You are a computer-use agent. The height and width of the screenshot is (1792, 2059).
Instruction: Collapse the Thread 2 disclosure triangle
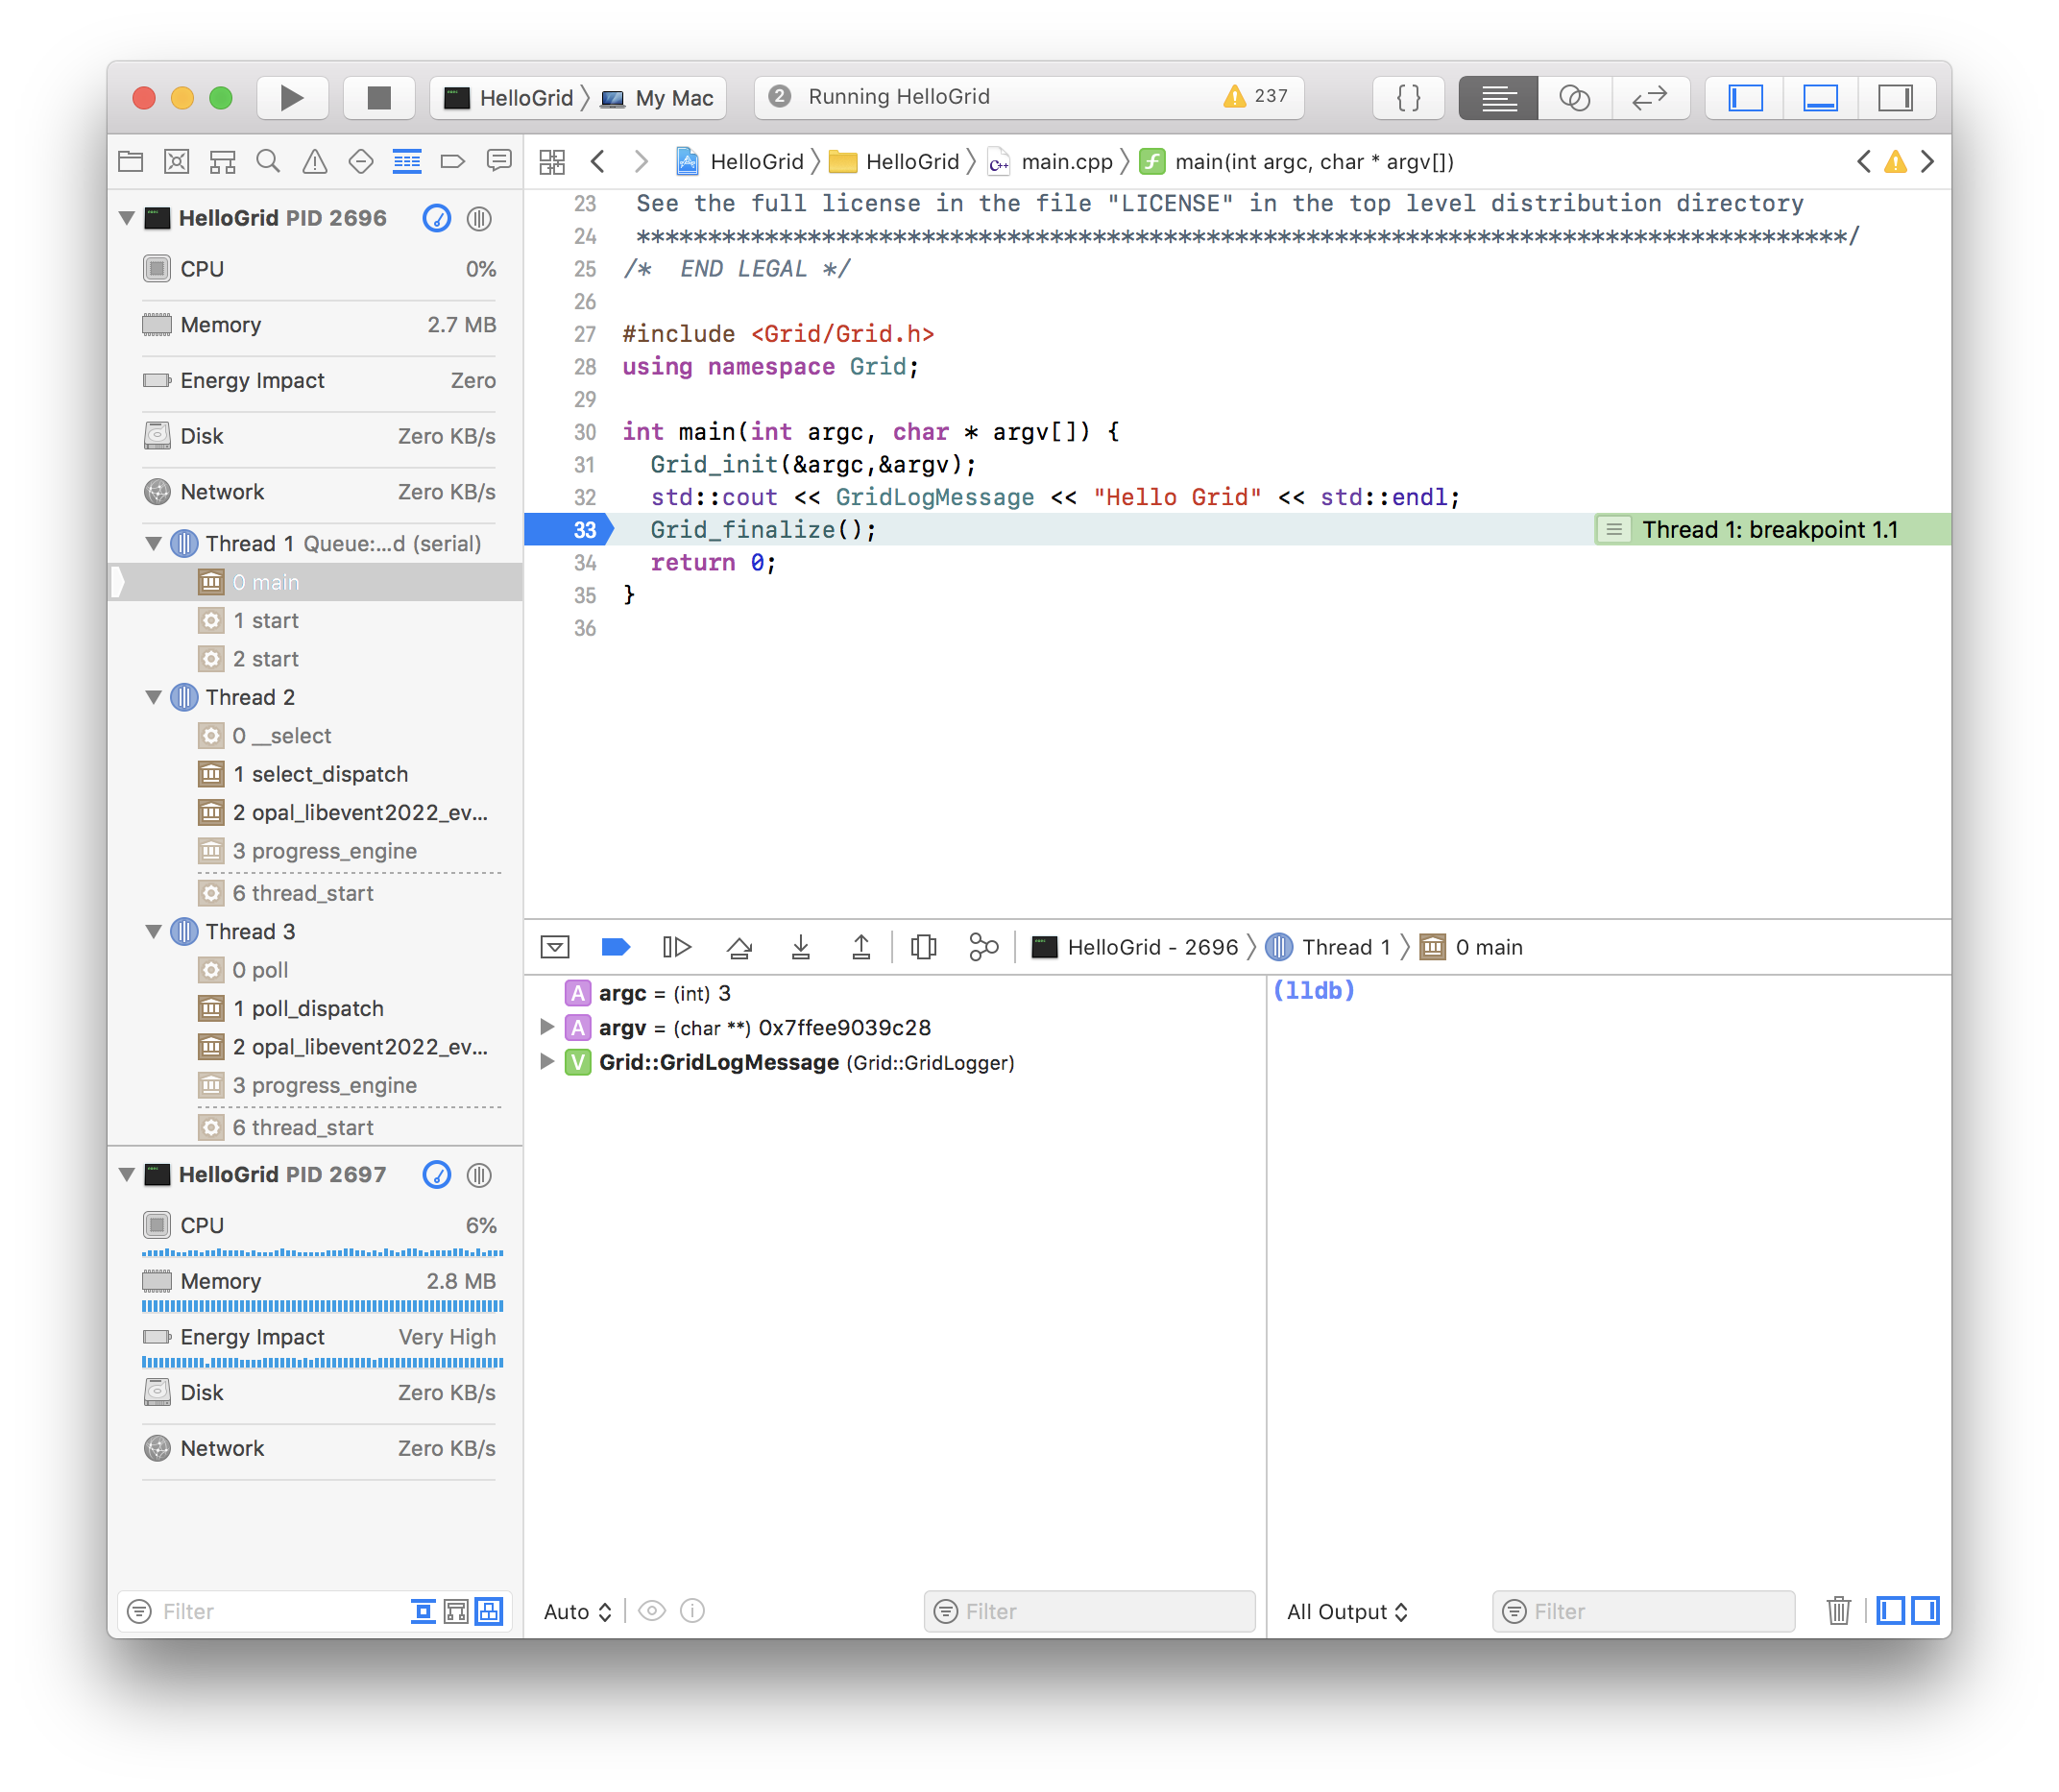[x=153, y=697]
